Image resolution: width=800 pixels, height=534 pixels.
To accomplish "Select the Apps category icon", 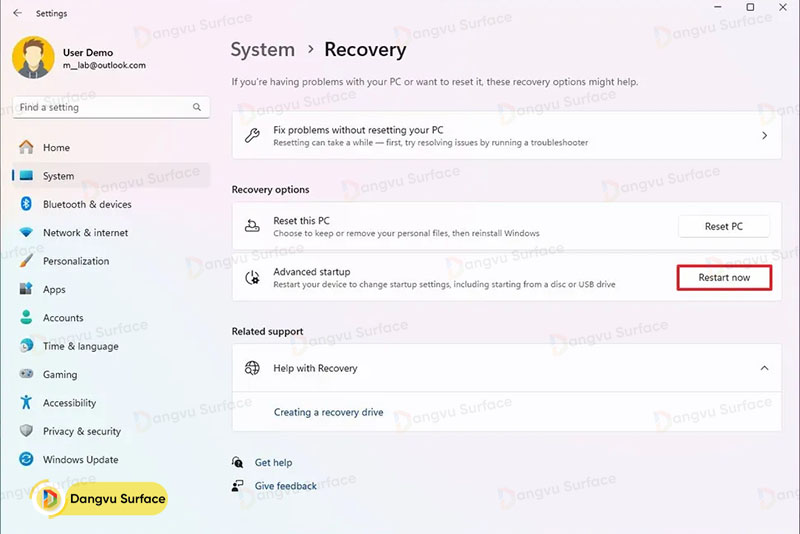I will click(x=26, y=290).
